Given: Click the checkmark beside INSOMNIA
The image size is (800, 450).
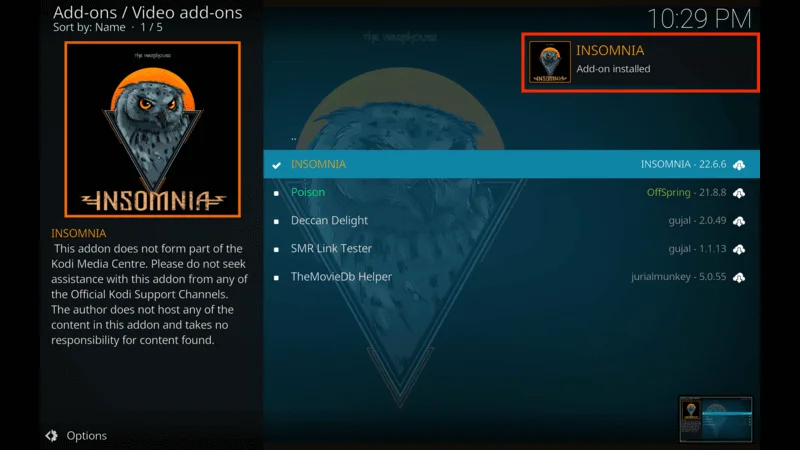Looking at the screenshot, I should 277,165.
